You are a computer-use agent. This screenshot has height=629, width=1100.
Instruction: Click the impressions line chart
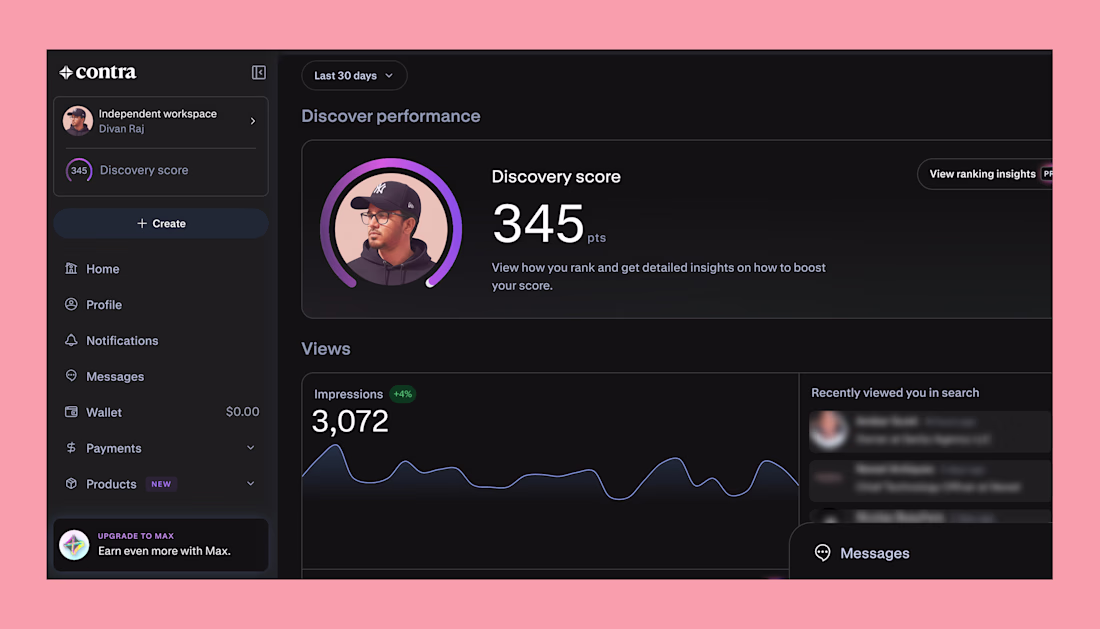[550, 473]
